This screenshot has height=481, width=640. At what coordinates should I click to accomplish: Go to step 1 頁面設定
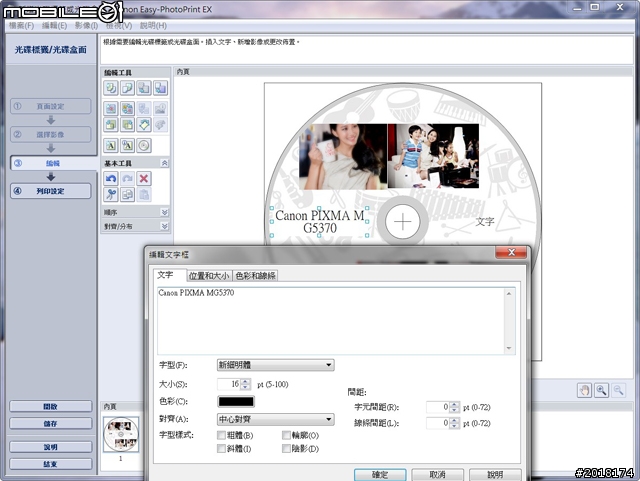point(51,106)
